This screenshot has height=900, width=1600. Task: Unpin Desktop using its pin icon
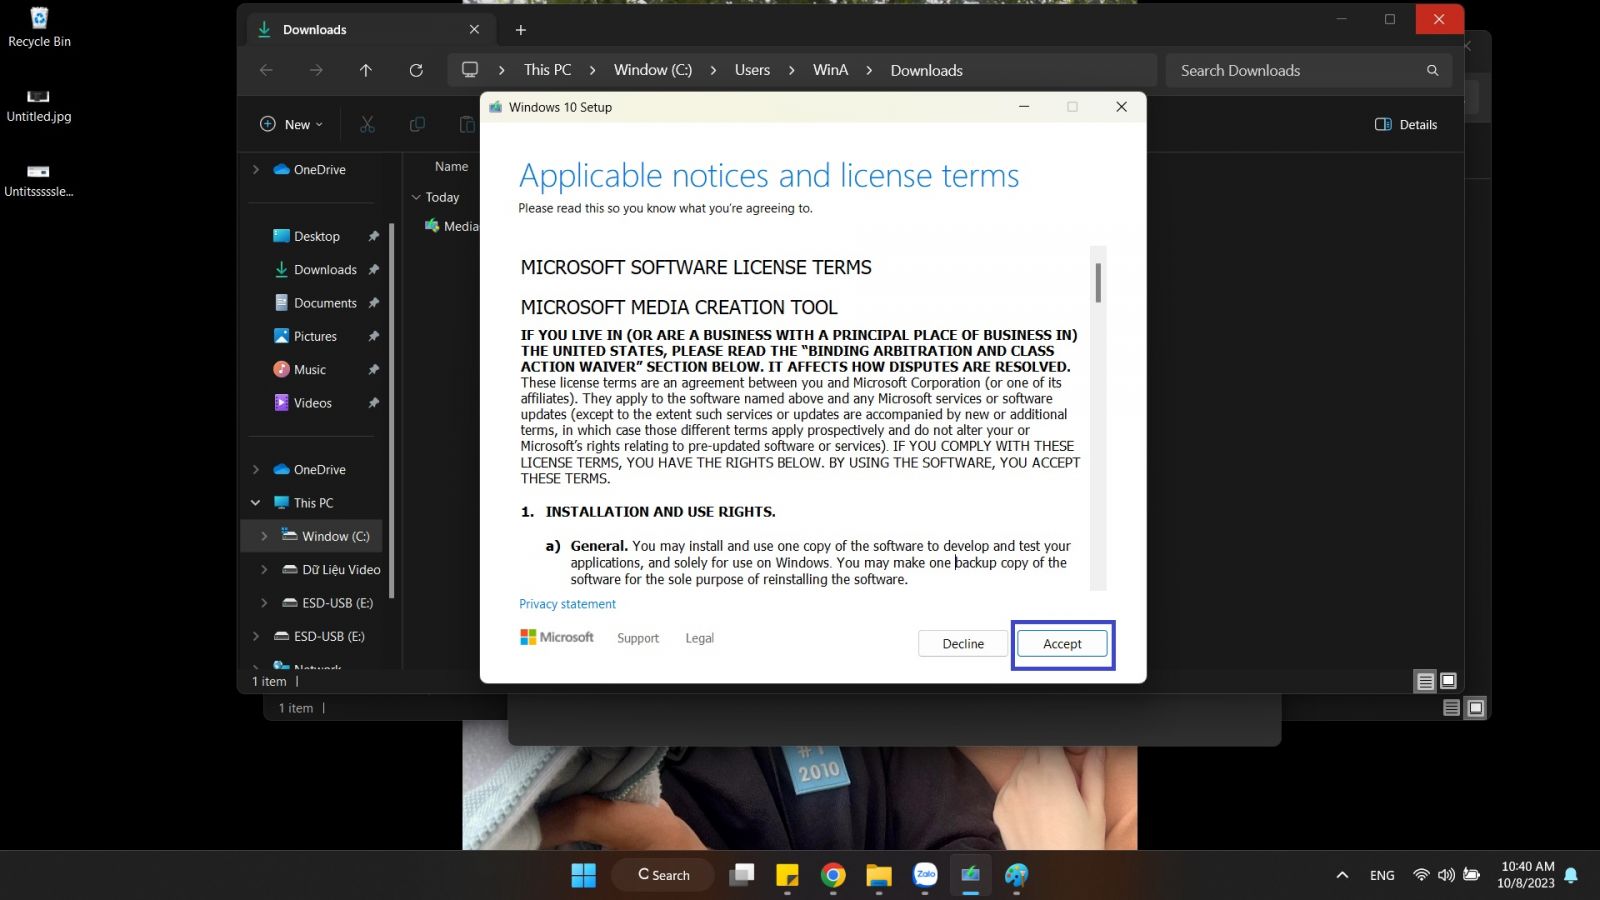373,236
